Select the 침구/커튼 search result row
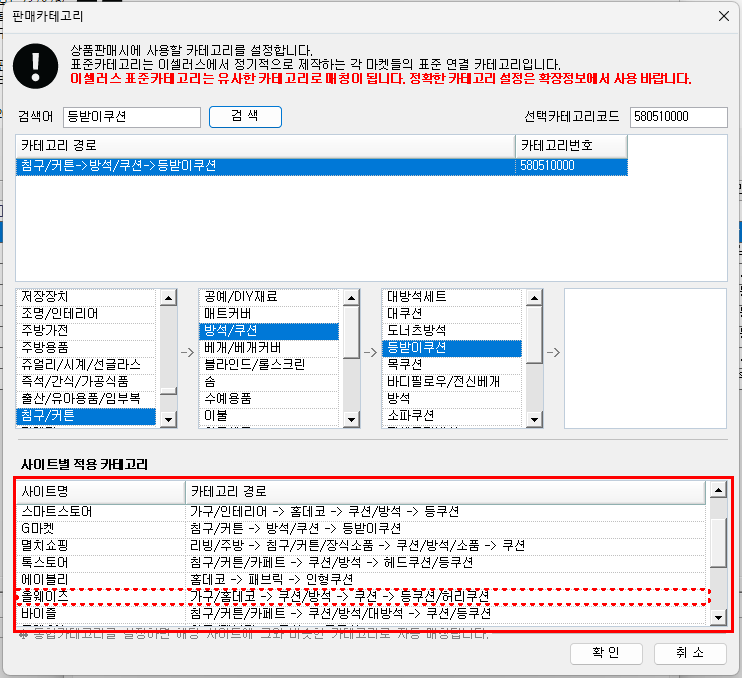This screenshot has width=742, height=678. 266,166
